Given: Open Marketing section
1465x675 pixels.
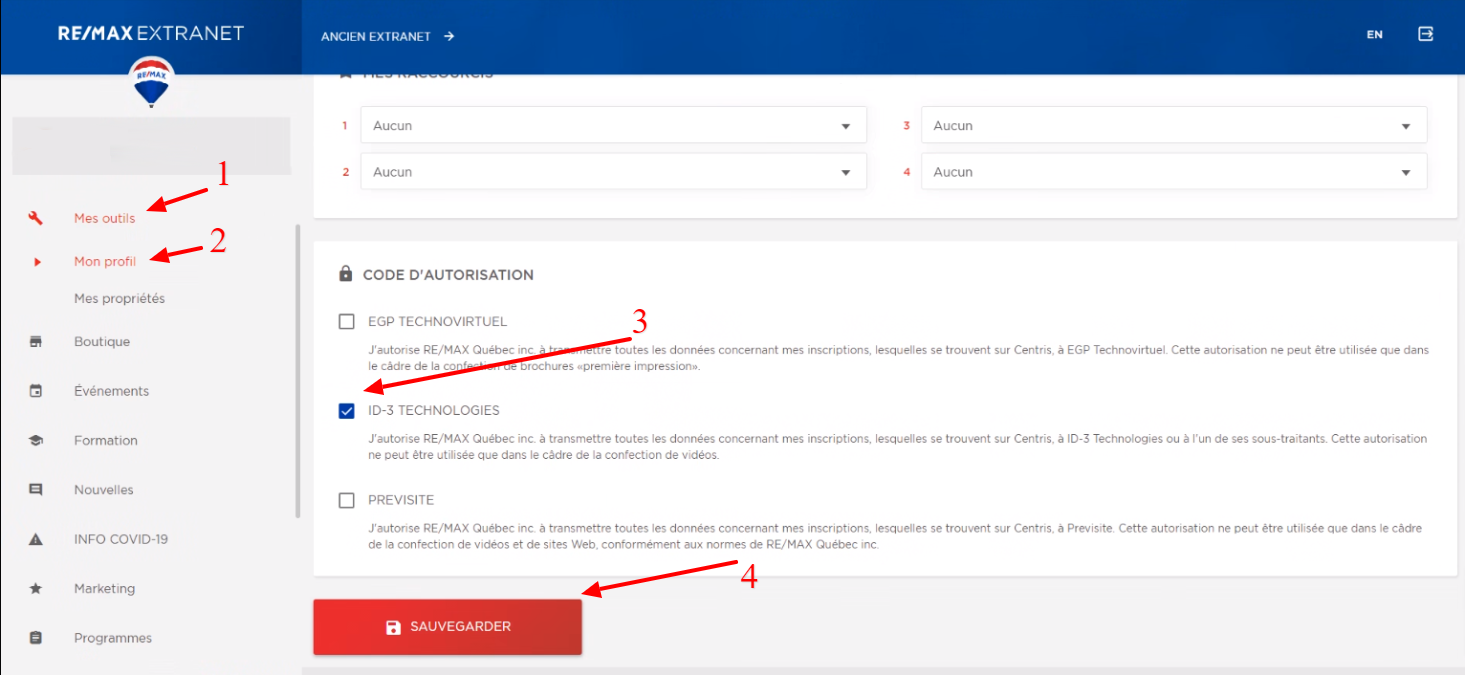Looking at the screenshot, I should pos(104,589).
